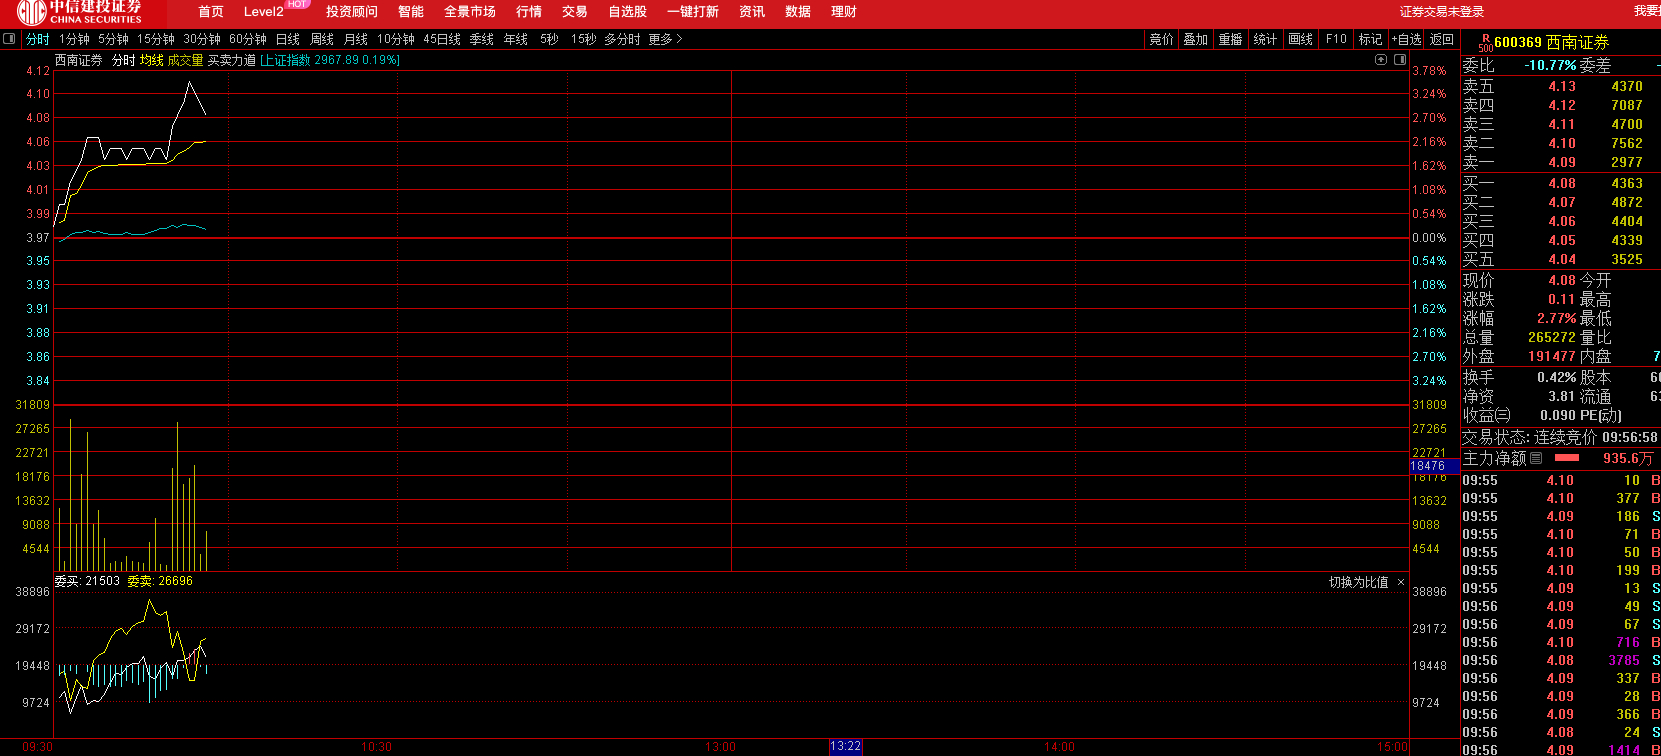This screenshot has height=756, width=1661.
Task: Click the 交易状态 连续竞价 status text
Action: [x=1530, y=437]
